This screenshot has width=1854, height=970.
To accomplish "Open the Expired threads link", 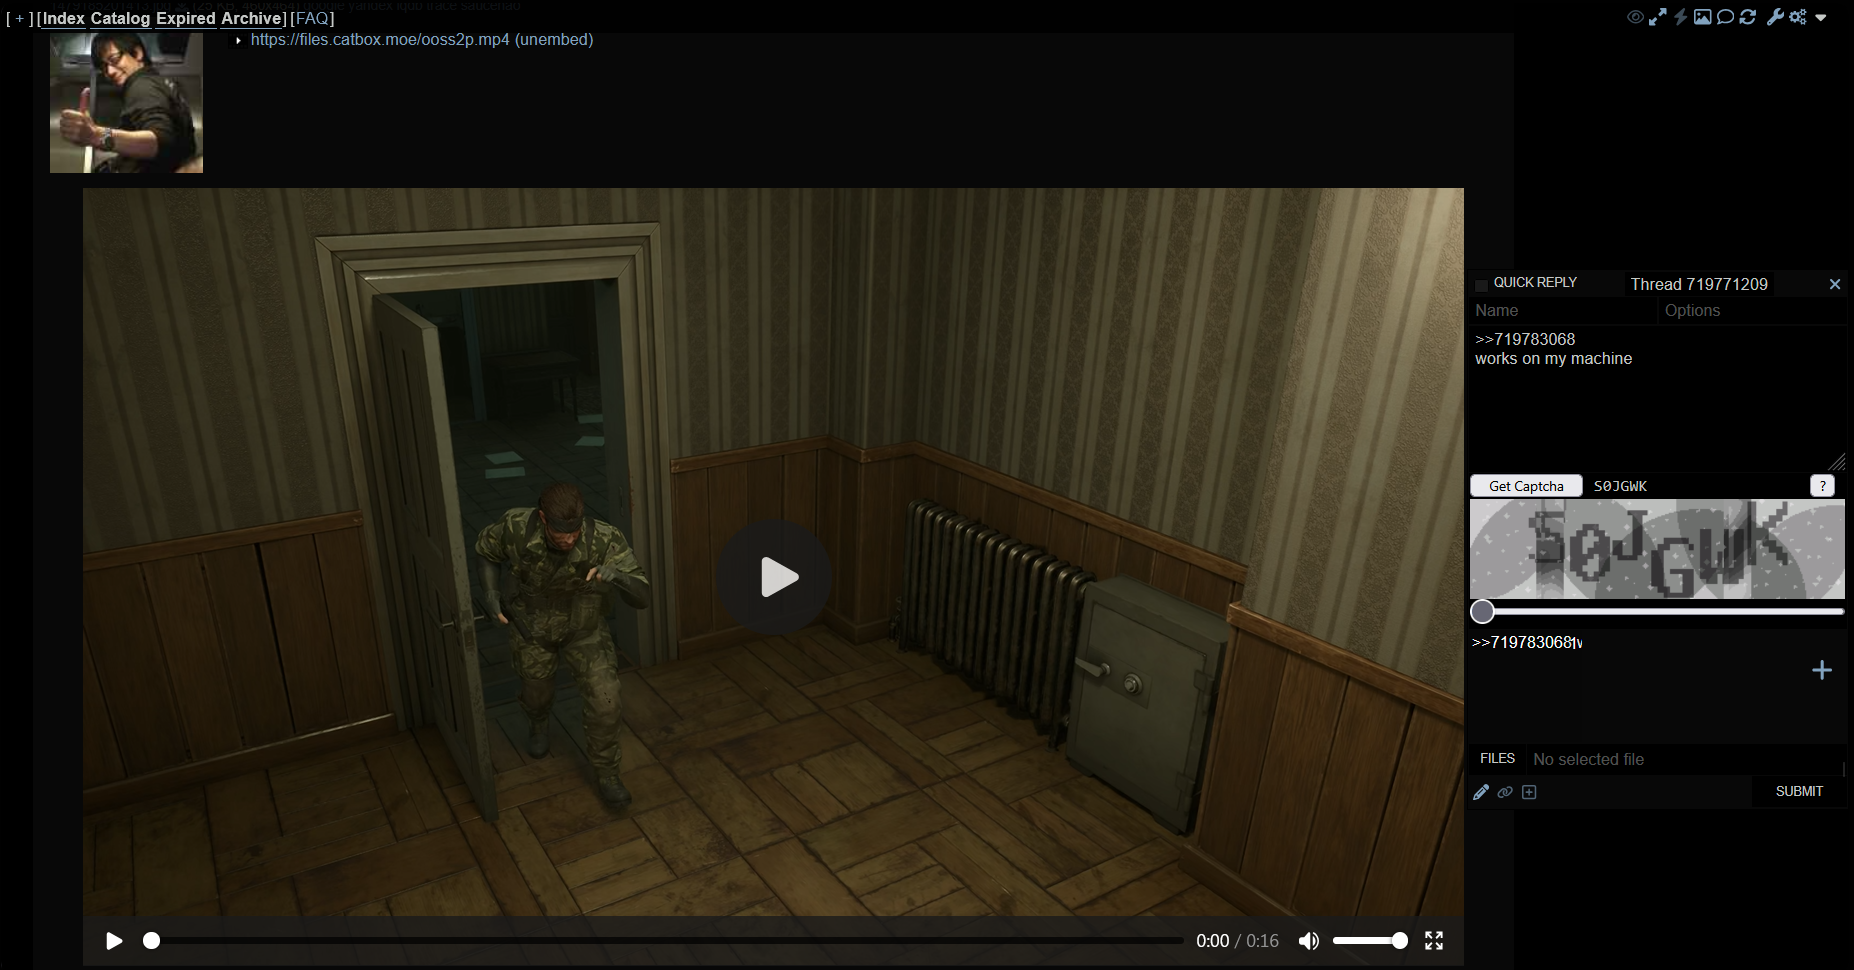I will (186, 18).
